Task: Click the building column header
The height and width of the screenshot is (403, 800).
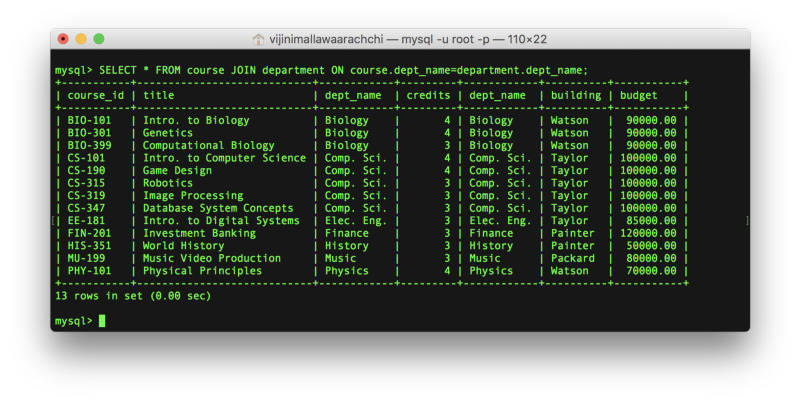Action: (576, 96)
